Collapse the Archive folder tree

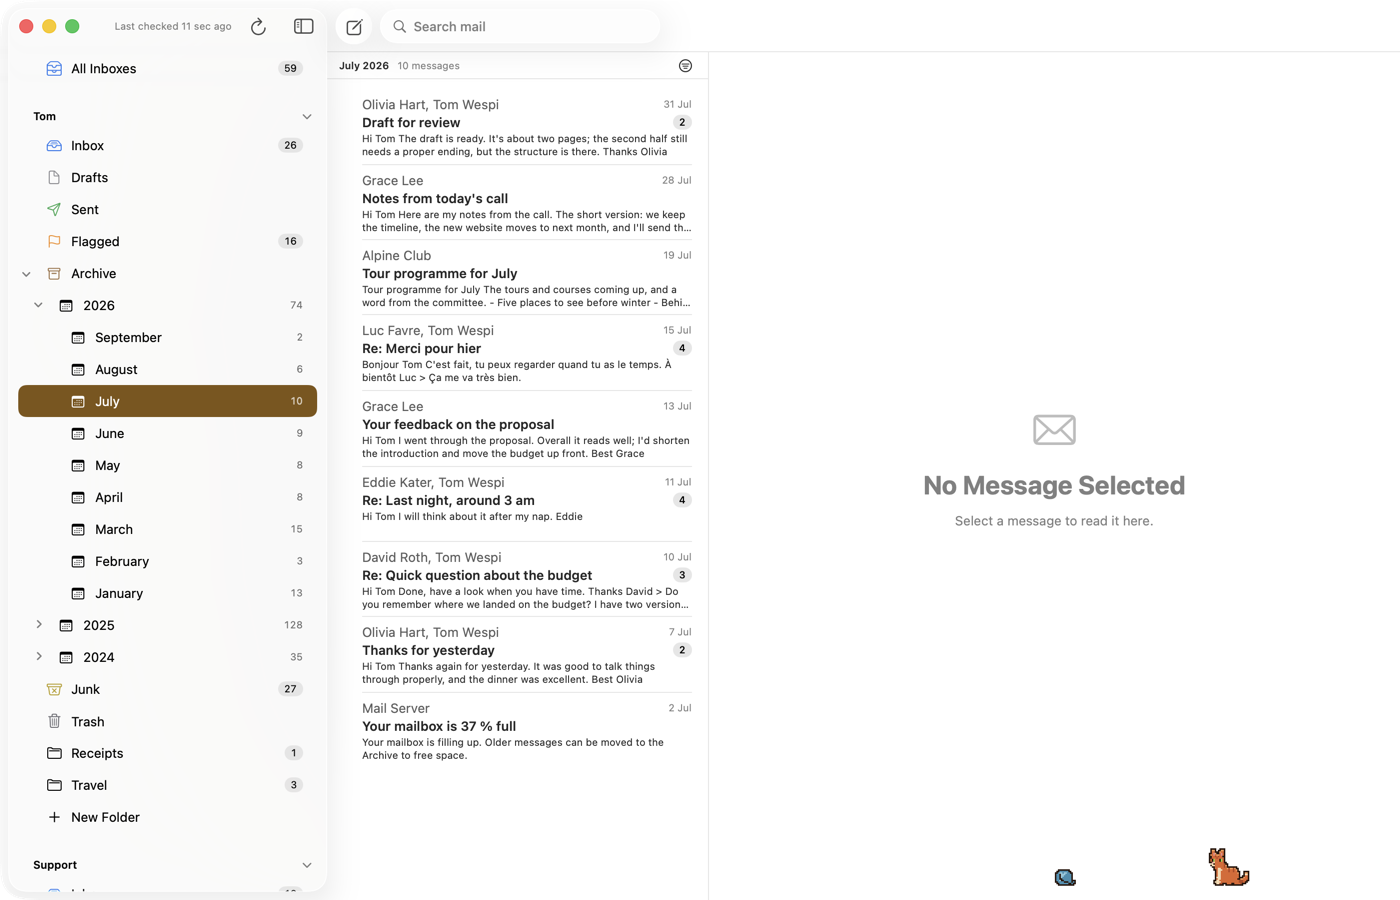click(x=27, y=274)
